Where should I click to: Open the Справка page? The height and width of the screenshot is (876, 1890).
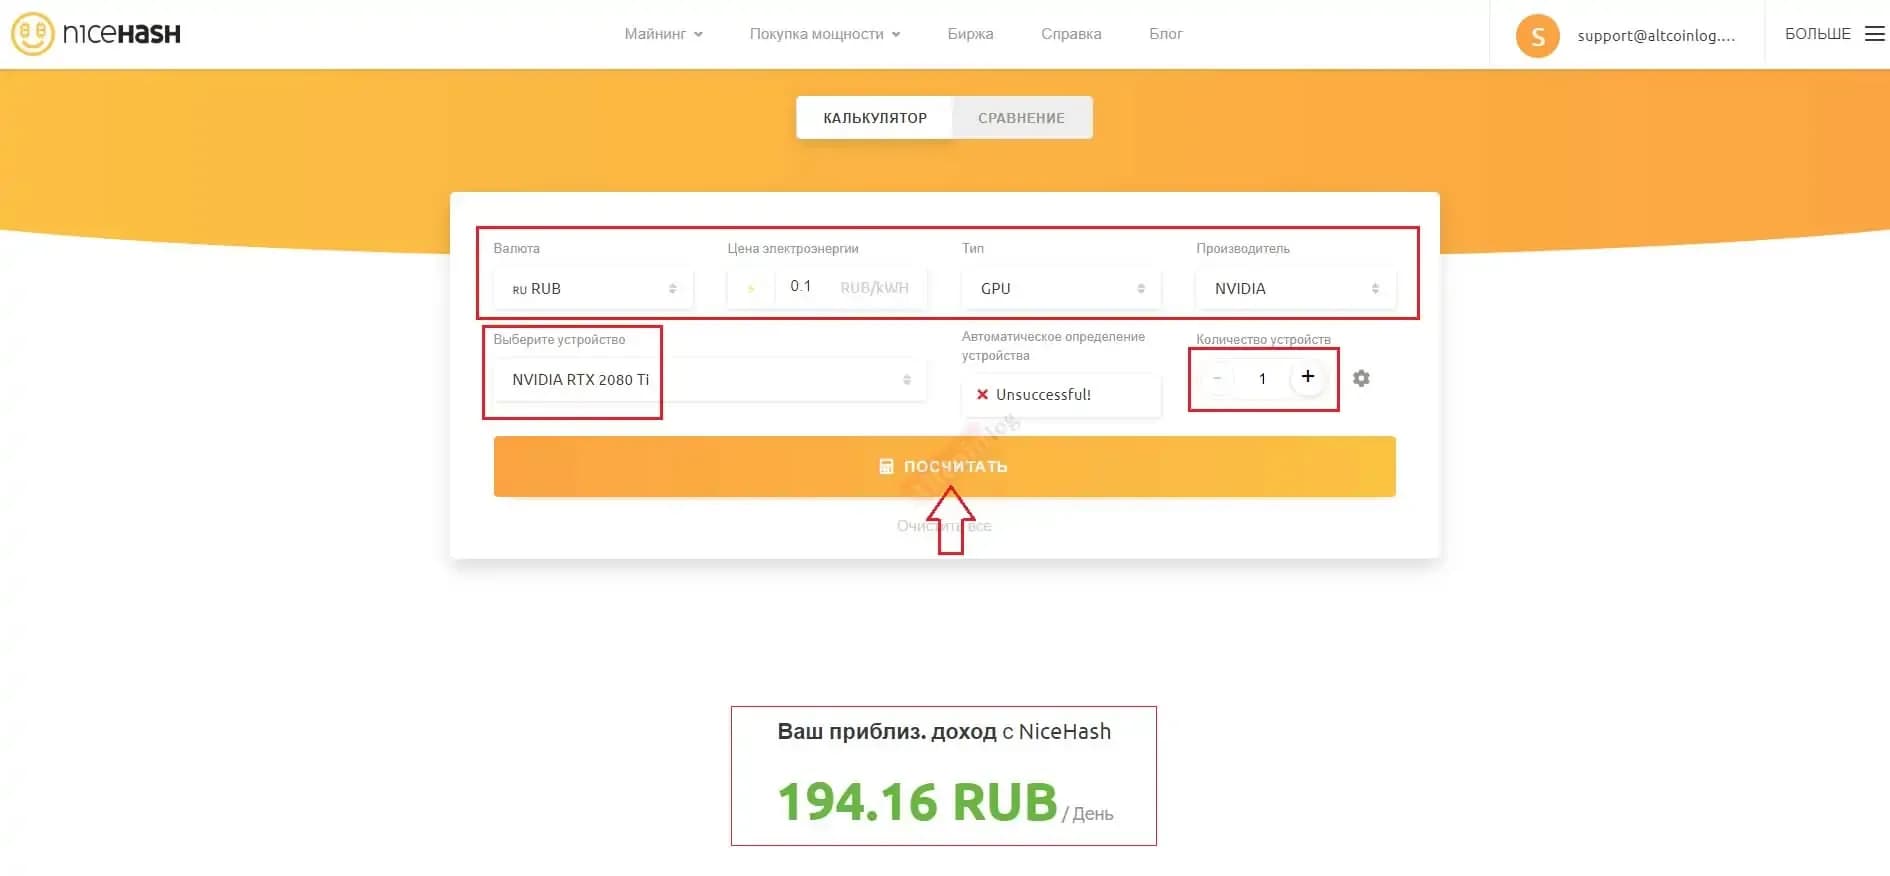click(x=1071, y=34)
